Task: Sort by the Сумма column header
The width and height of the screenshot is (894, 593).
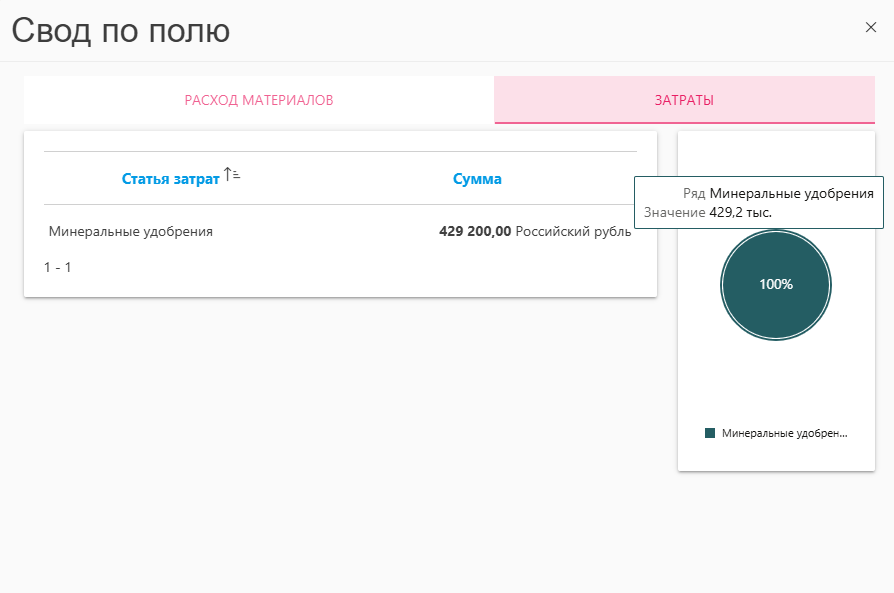Action: [477, 179]
